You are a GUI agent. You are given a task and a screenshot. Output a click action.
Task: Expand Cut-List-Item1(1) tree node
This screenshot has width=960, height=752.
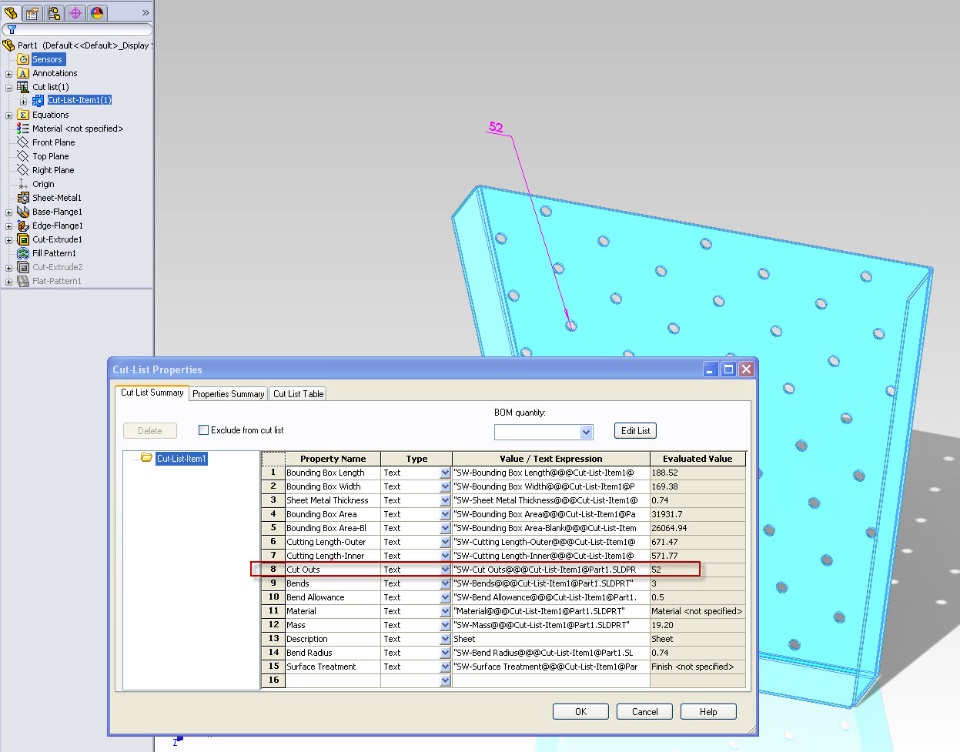click(x=23, y=101)
